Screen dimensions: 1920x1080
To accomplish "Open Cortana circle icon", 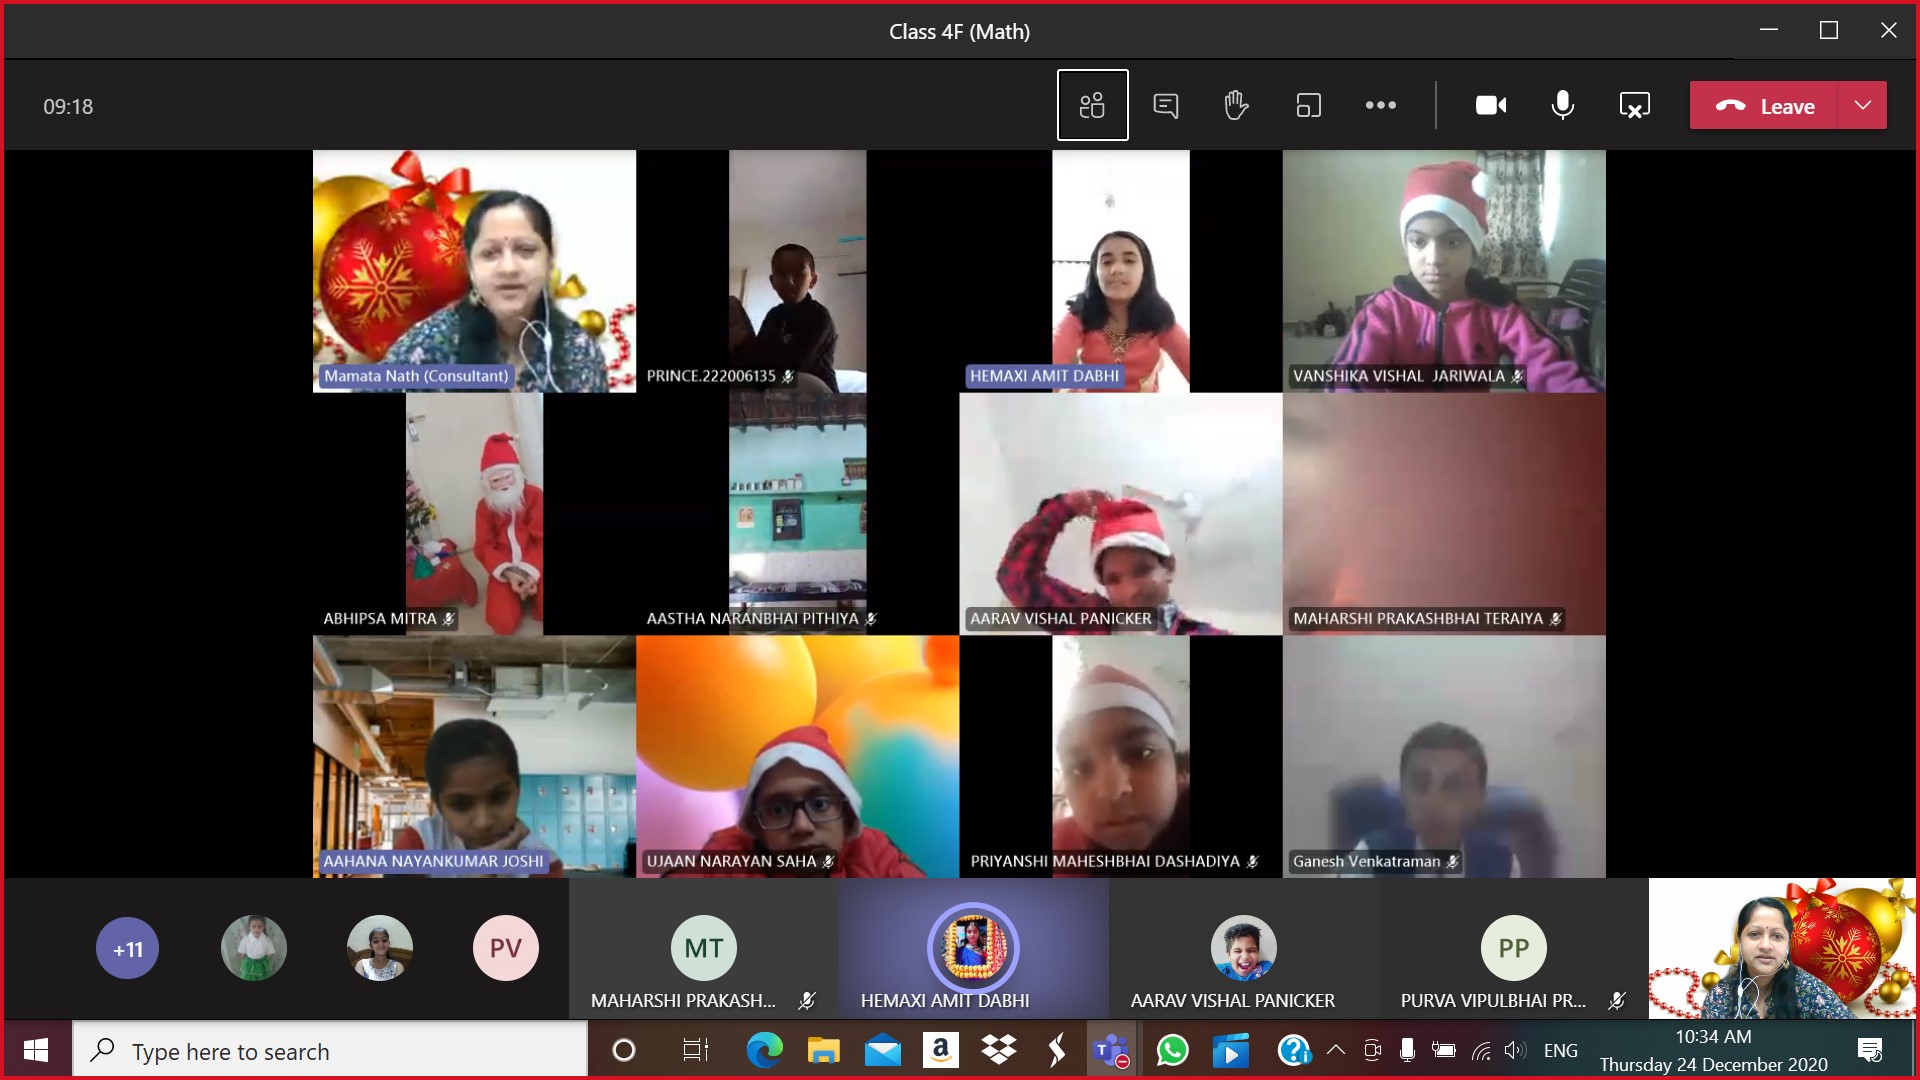I will coord(623,1050).
